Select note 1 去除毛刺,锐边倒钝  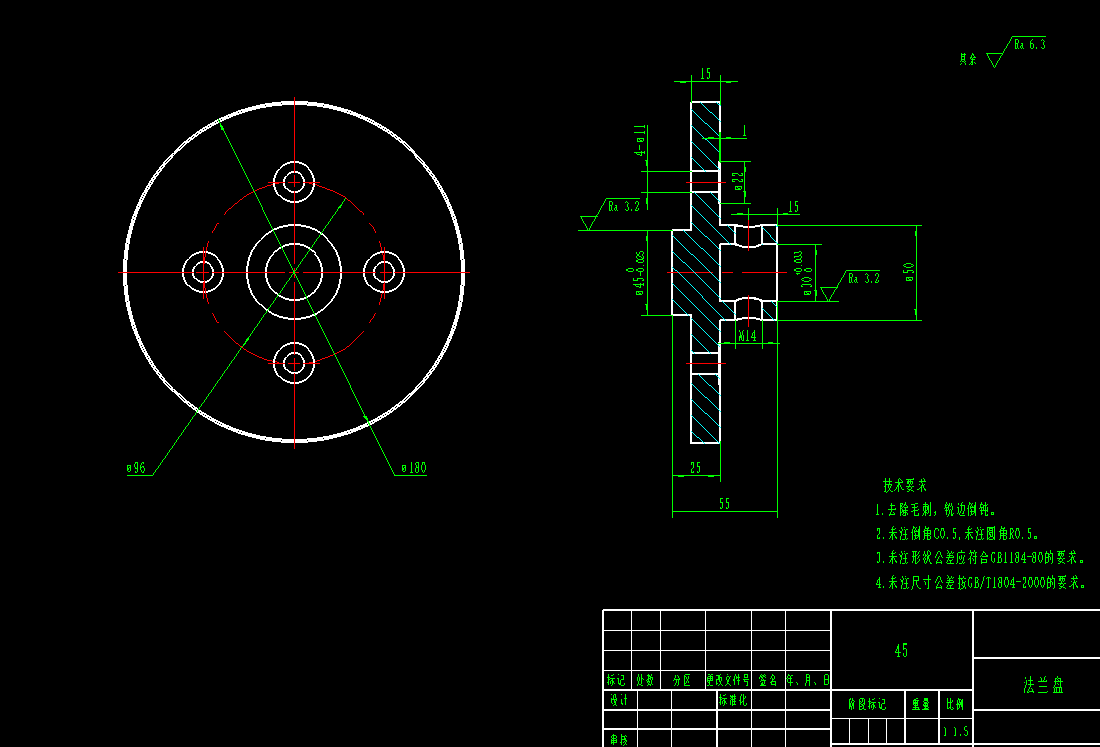click(x=936, y=510)
